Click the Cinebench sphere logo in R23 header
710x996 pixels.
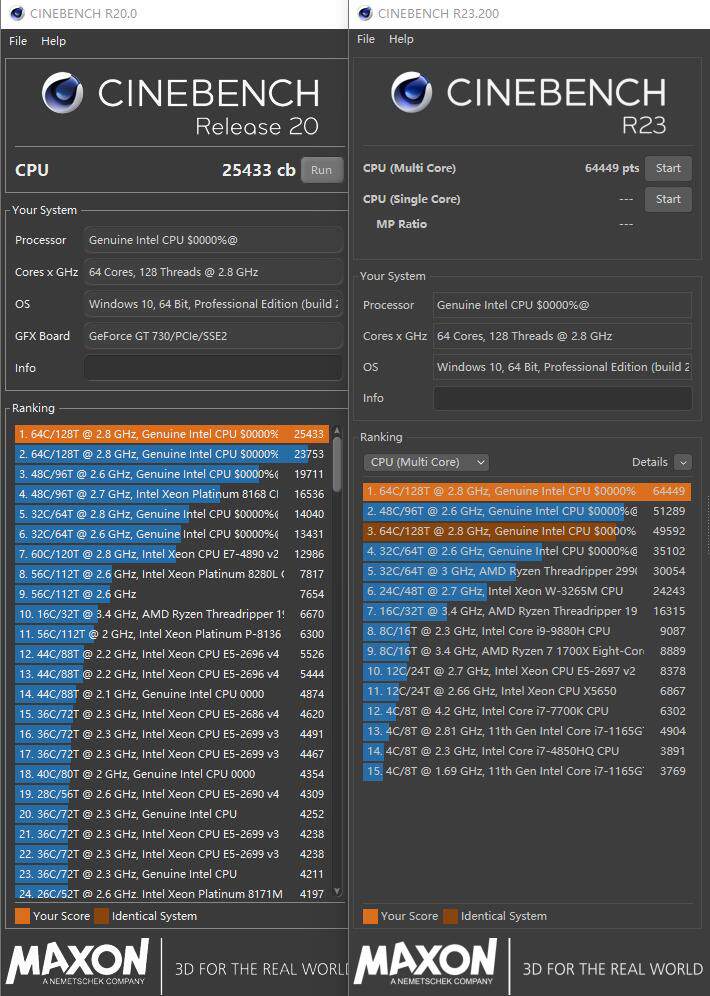412,92
